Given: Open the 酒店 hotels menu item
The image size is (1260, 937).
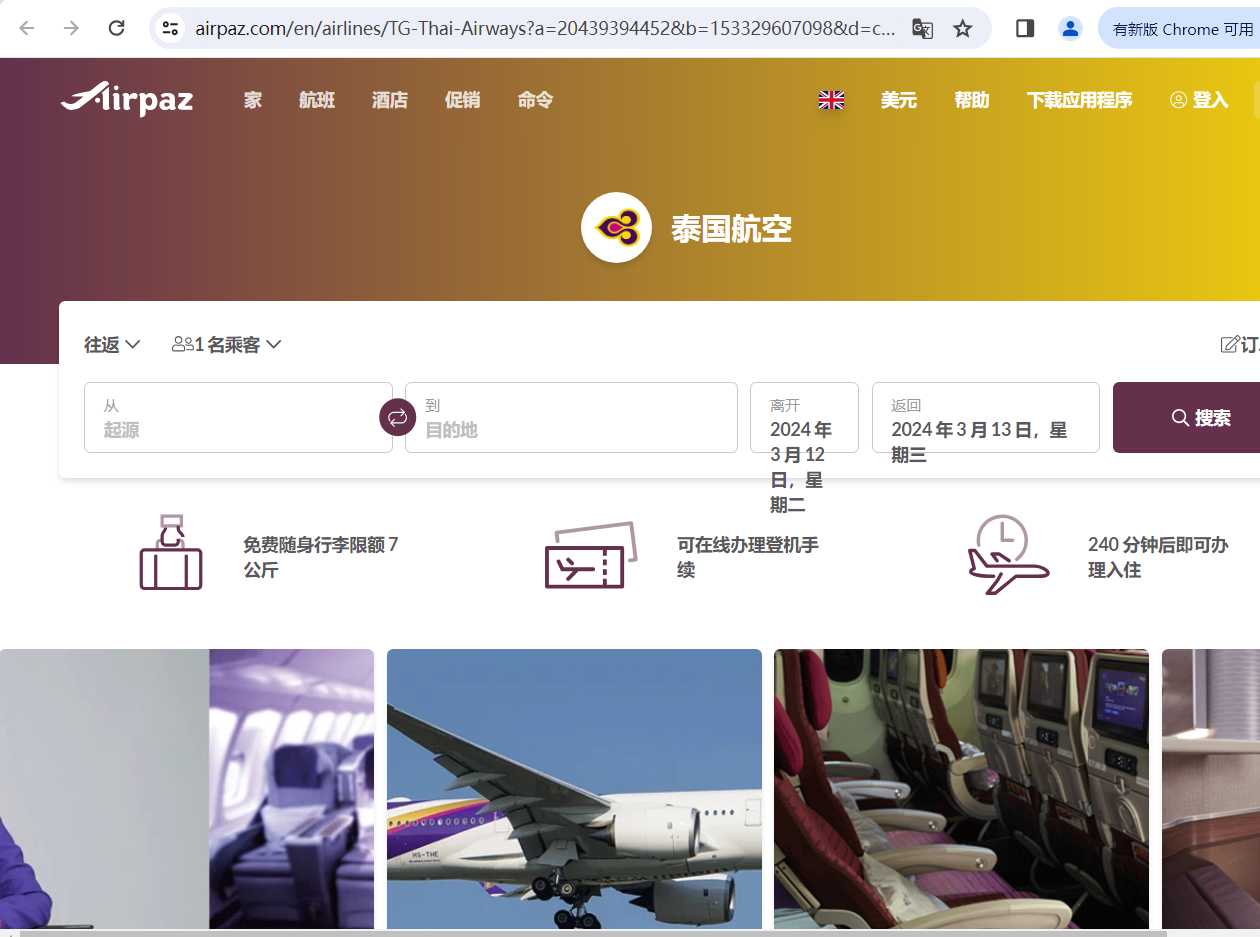Looking at the screenshot, I should pos(390,100).
